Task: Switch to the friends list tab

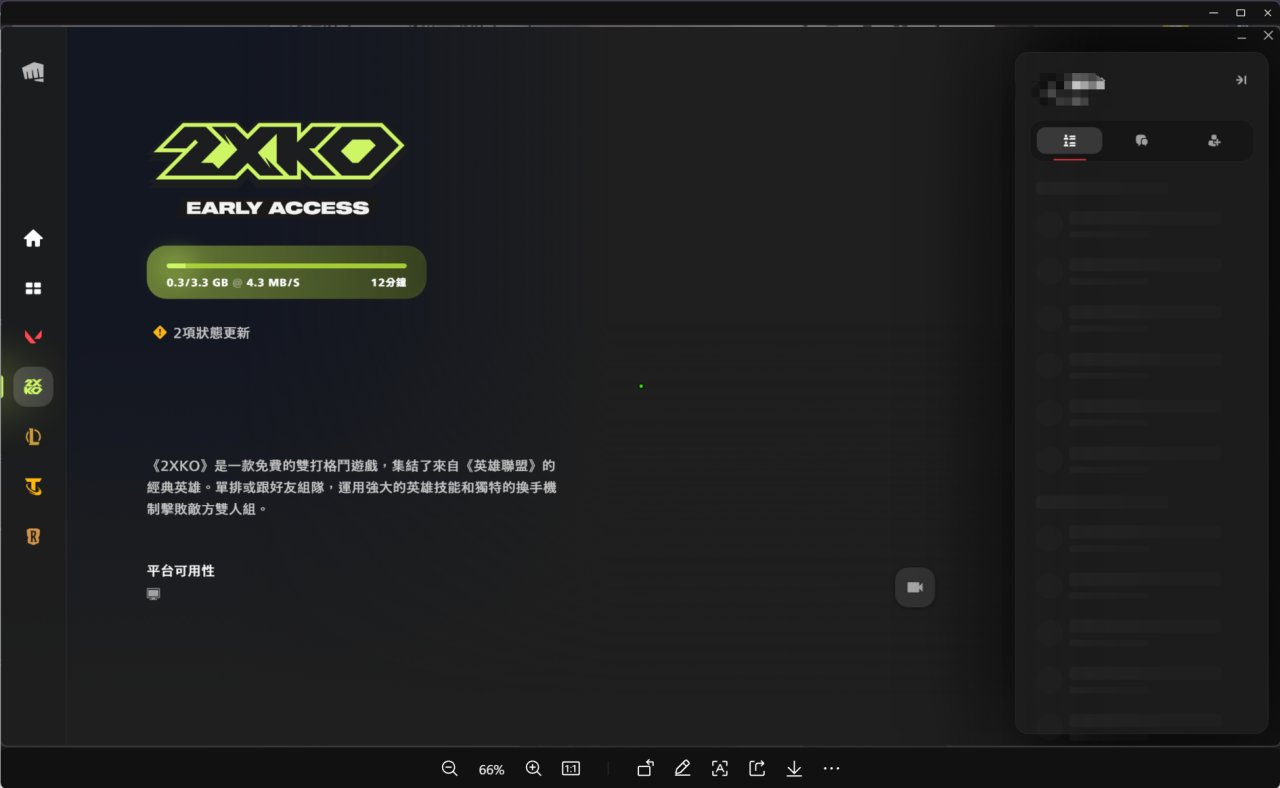Action: (x=1069, y=141)
